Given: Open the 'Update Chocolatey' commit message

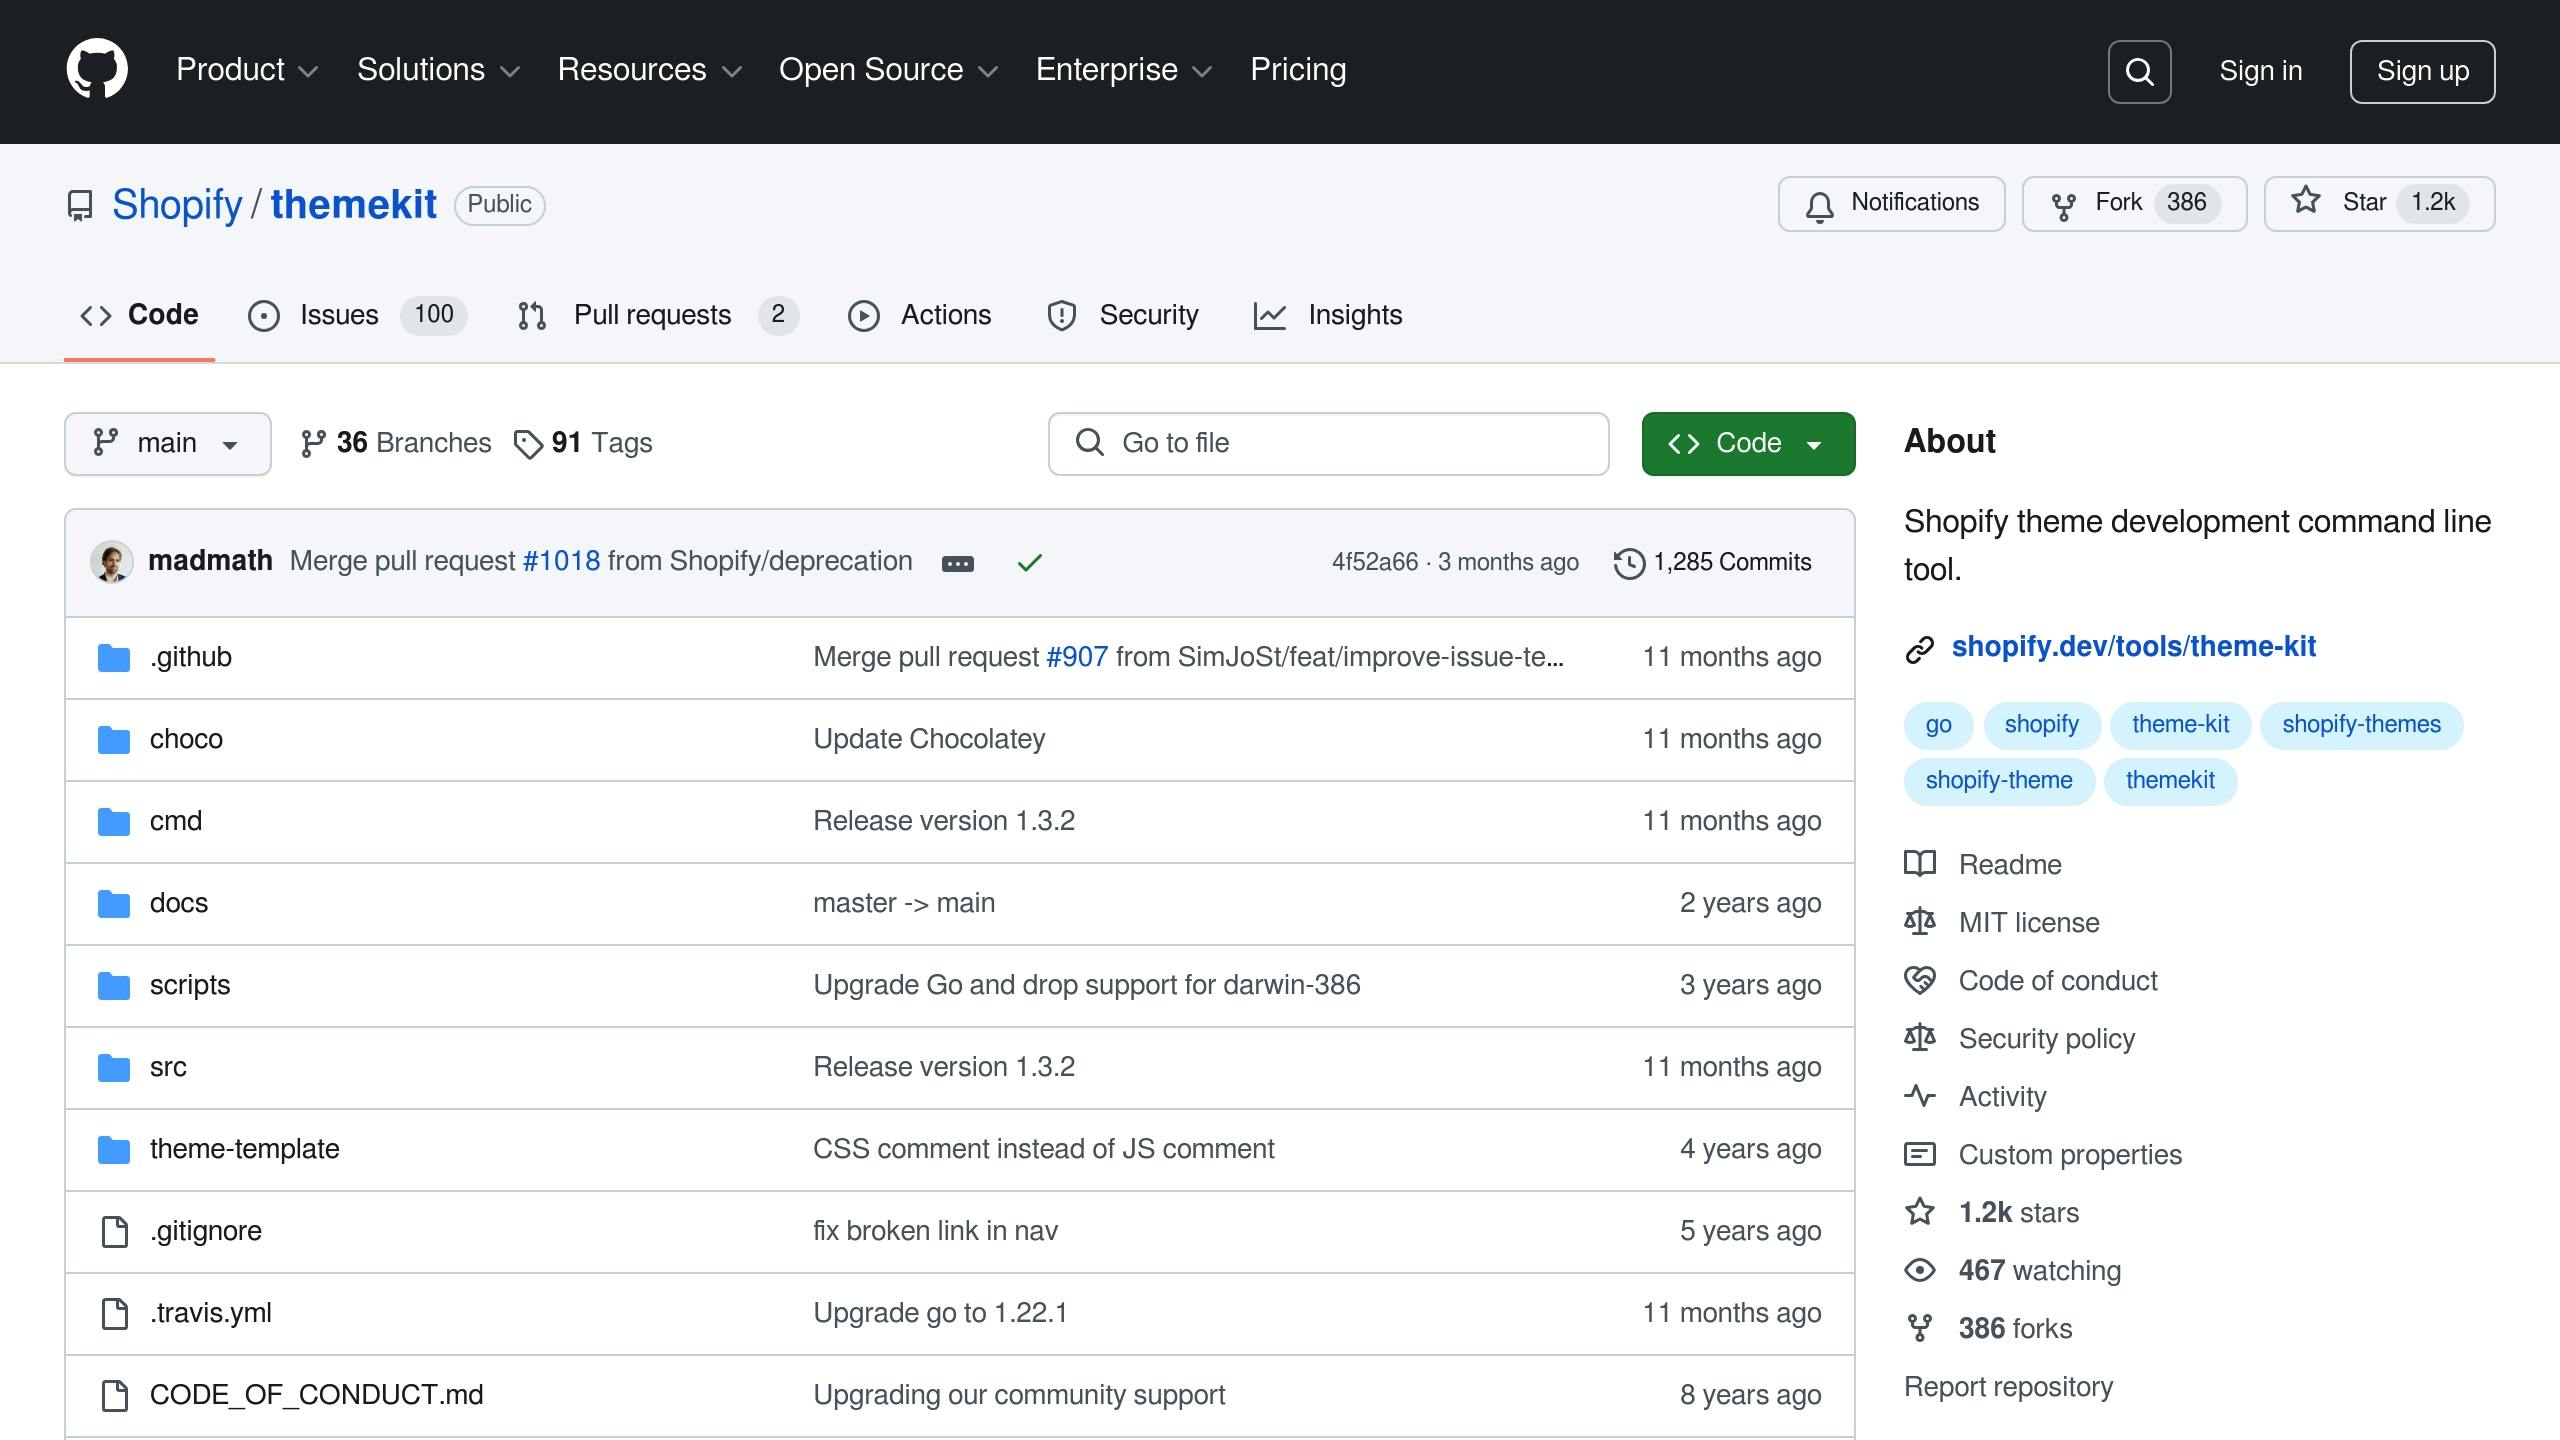Looking at the screenshot, I should click(x=929, y=739).
